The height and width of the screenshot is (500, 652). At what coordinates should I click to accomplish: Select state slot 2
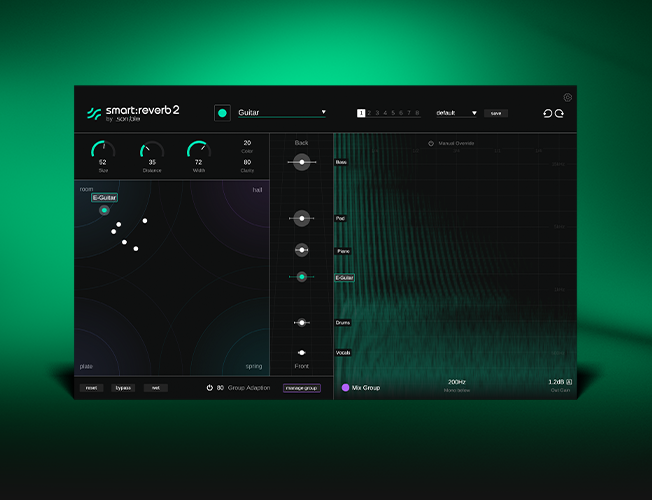(x=369, y=113)
